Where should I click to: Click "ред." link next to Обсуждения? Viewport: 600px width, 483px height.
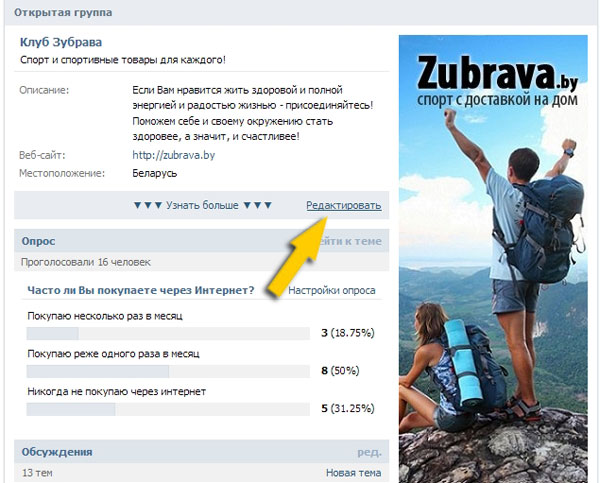point(369,452)
